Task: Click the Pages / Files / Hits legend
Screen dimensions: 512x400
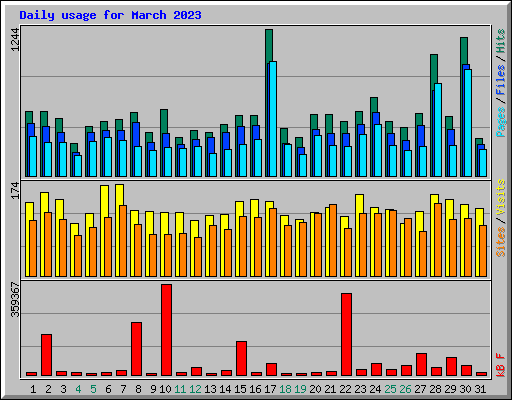Action: pyautogui.click(x=500, y=83)
